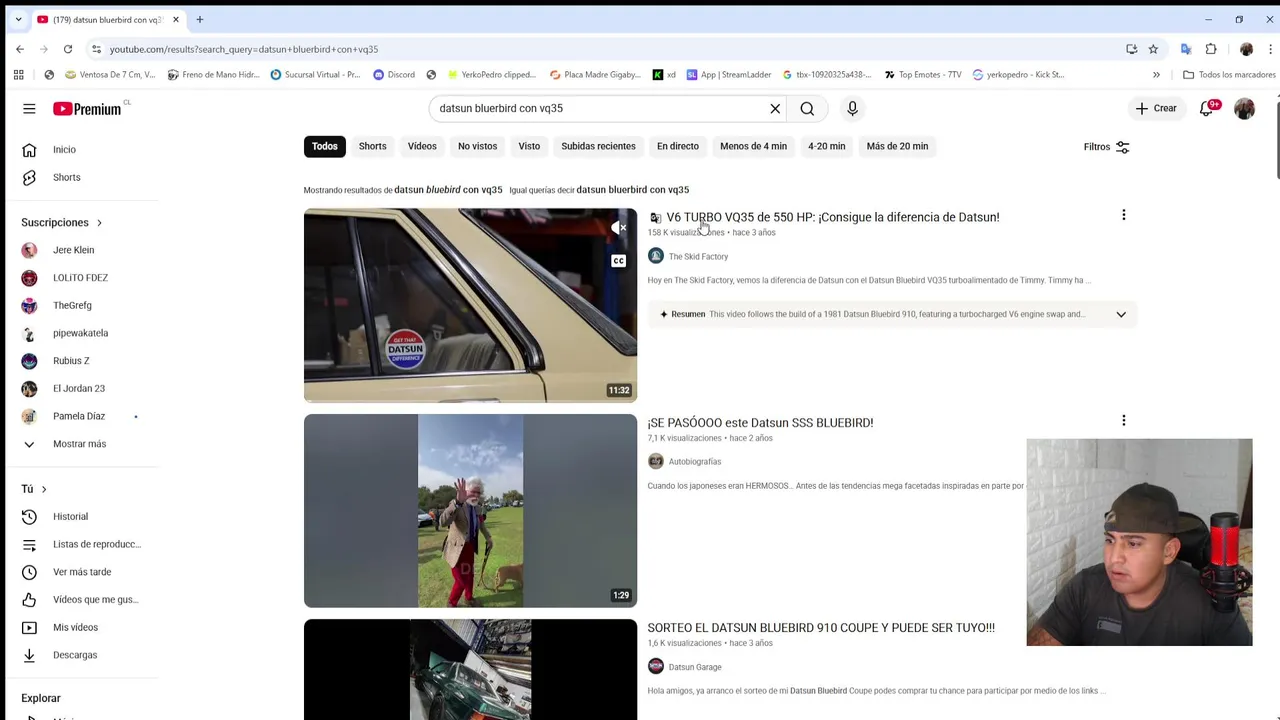Open SORTEO EL DATSUN BLUEBIRD 910 title
Viewport: 1280px width, 720px height.
(821, 628)
